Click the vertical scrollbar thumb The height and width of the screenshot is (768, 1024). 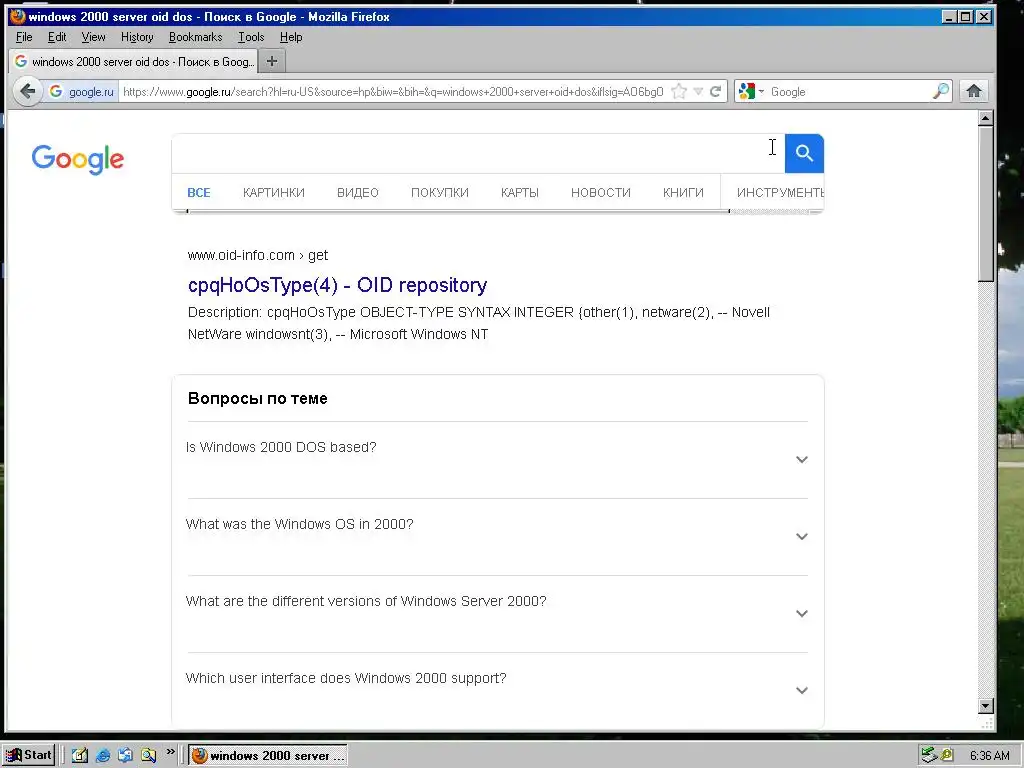click(986, 204)
